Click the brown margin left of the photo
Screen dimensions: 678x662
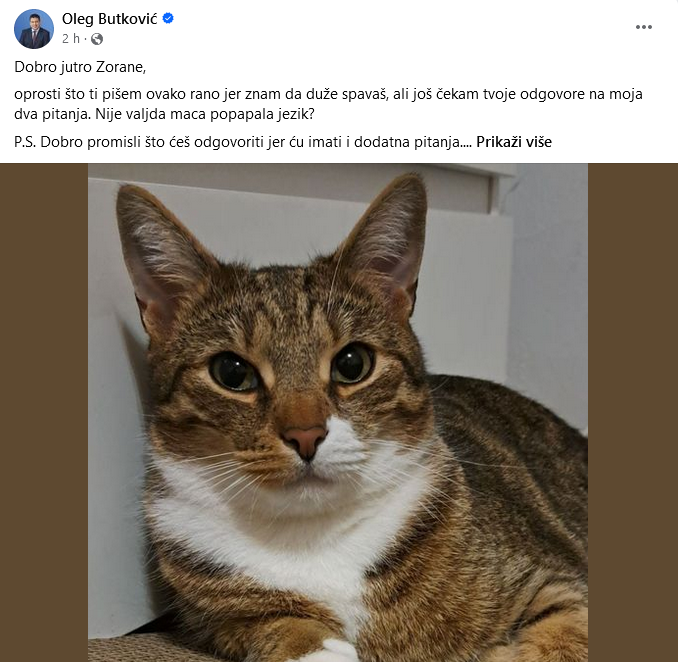coord(44,413)
